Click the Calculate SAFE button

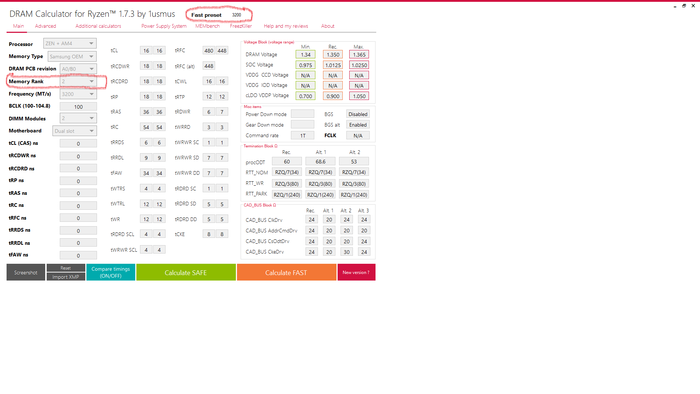pyautogui.click(x=186, y=272)
